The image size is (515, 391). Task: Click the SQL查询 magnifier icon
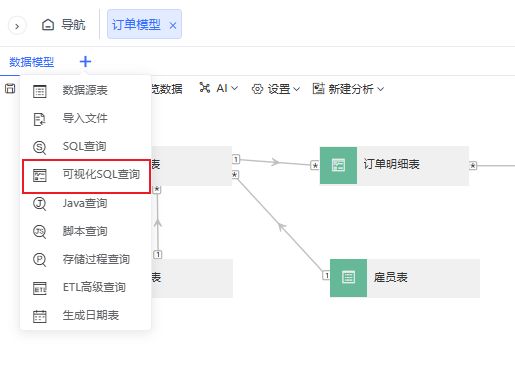coord(40,147)
